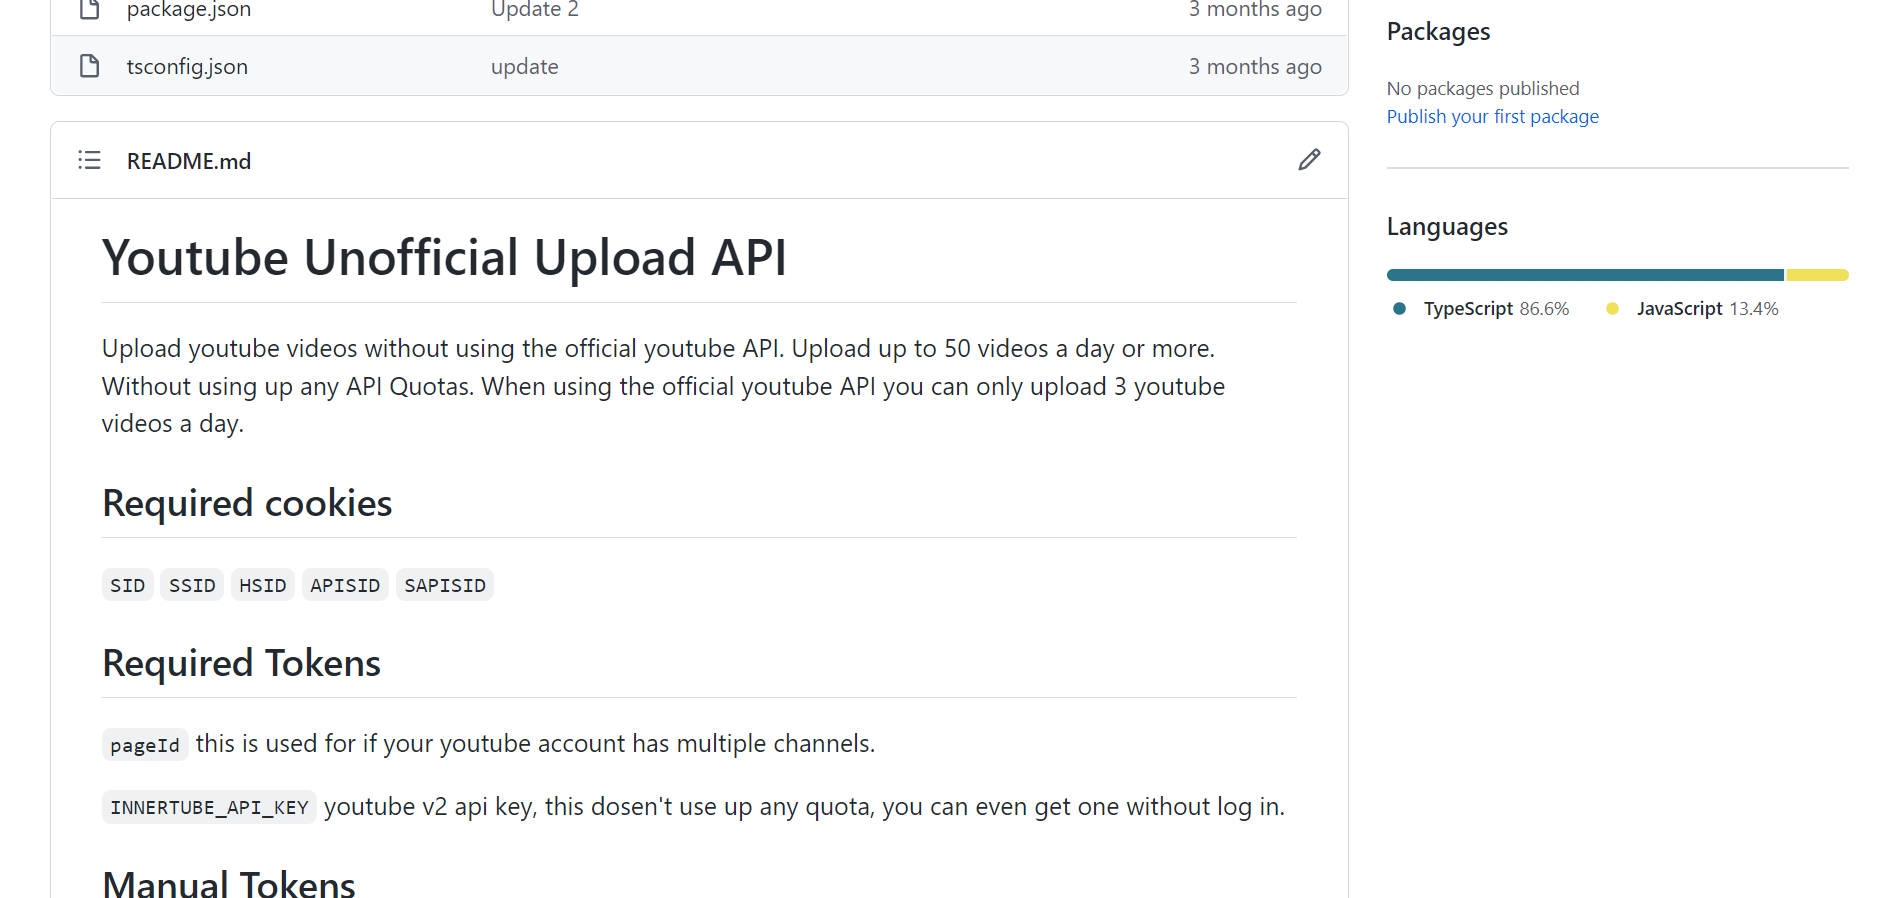Click the 'Upload youtube videos without using' paragraph

[663, 386]
